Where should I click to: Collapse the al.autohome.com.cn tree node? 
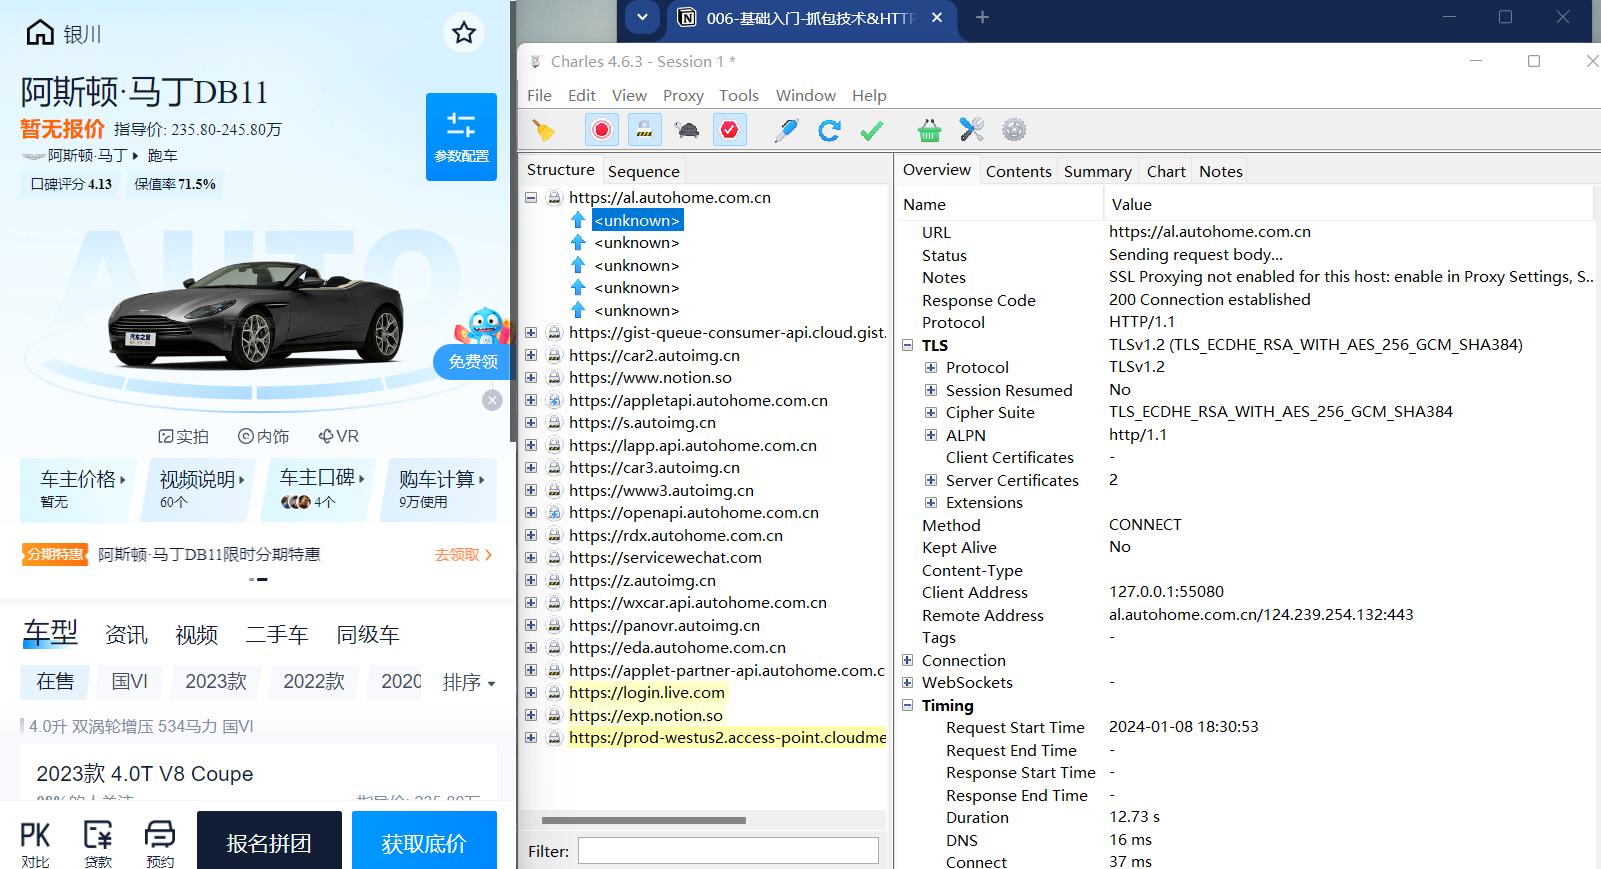(x=531, y=198)
